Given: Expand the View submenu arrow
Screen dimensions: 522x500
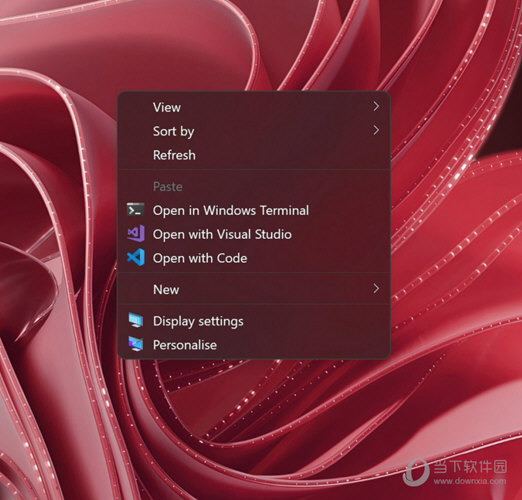Looking at the screenshot, I should tap(376, 107).
